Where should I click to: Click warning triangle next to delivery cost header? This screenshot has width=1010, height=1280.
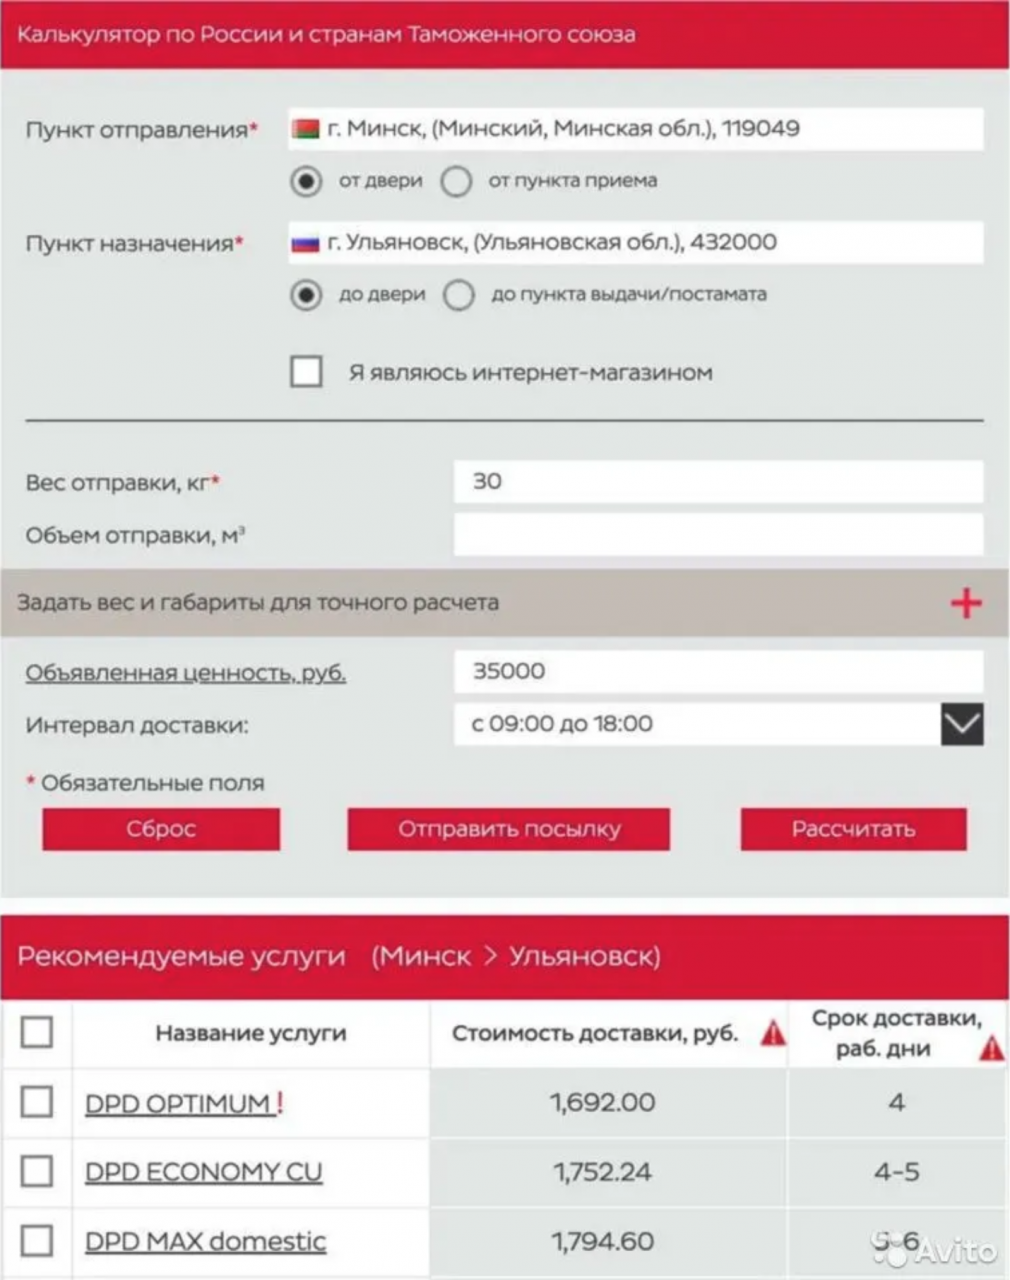pyautogui.click(x=773, y=1033)
